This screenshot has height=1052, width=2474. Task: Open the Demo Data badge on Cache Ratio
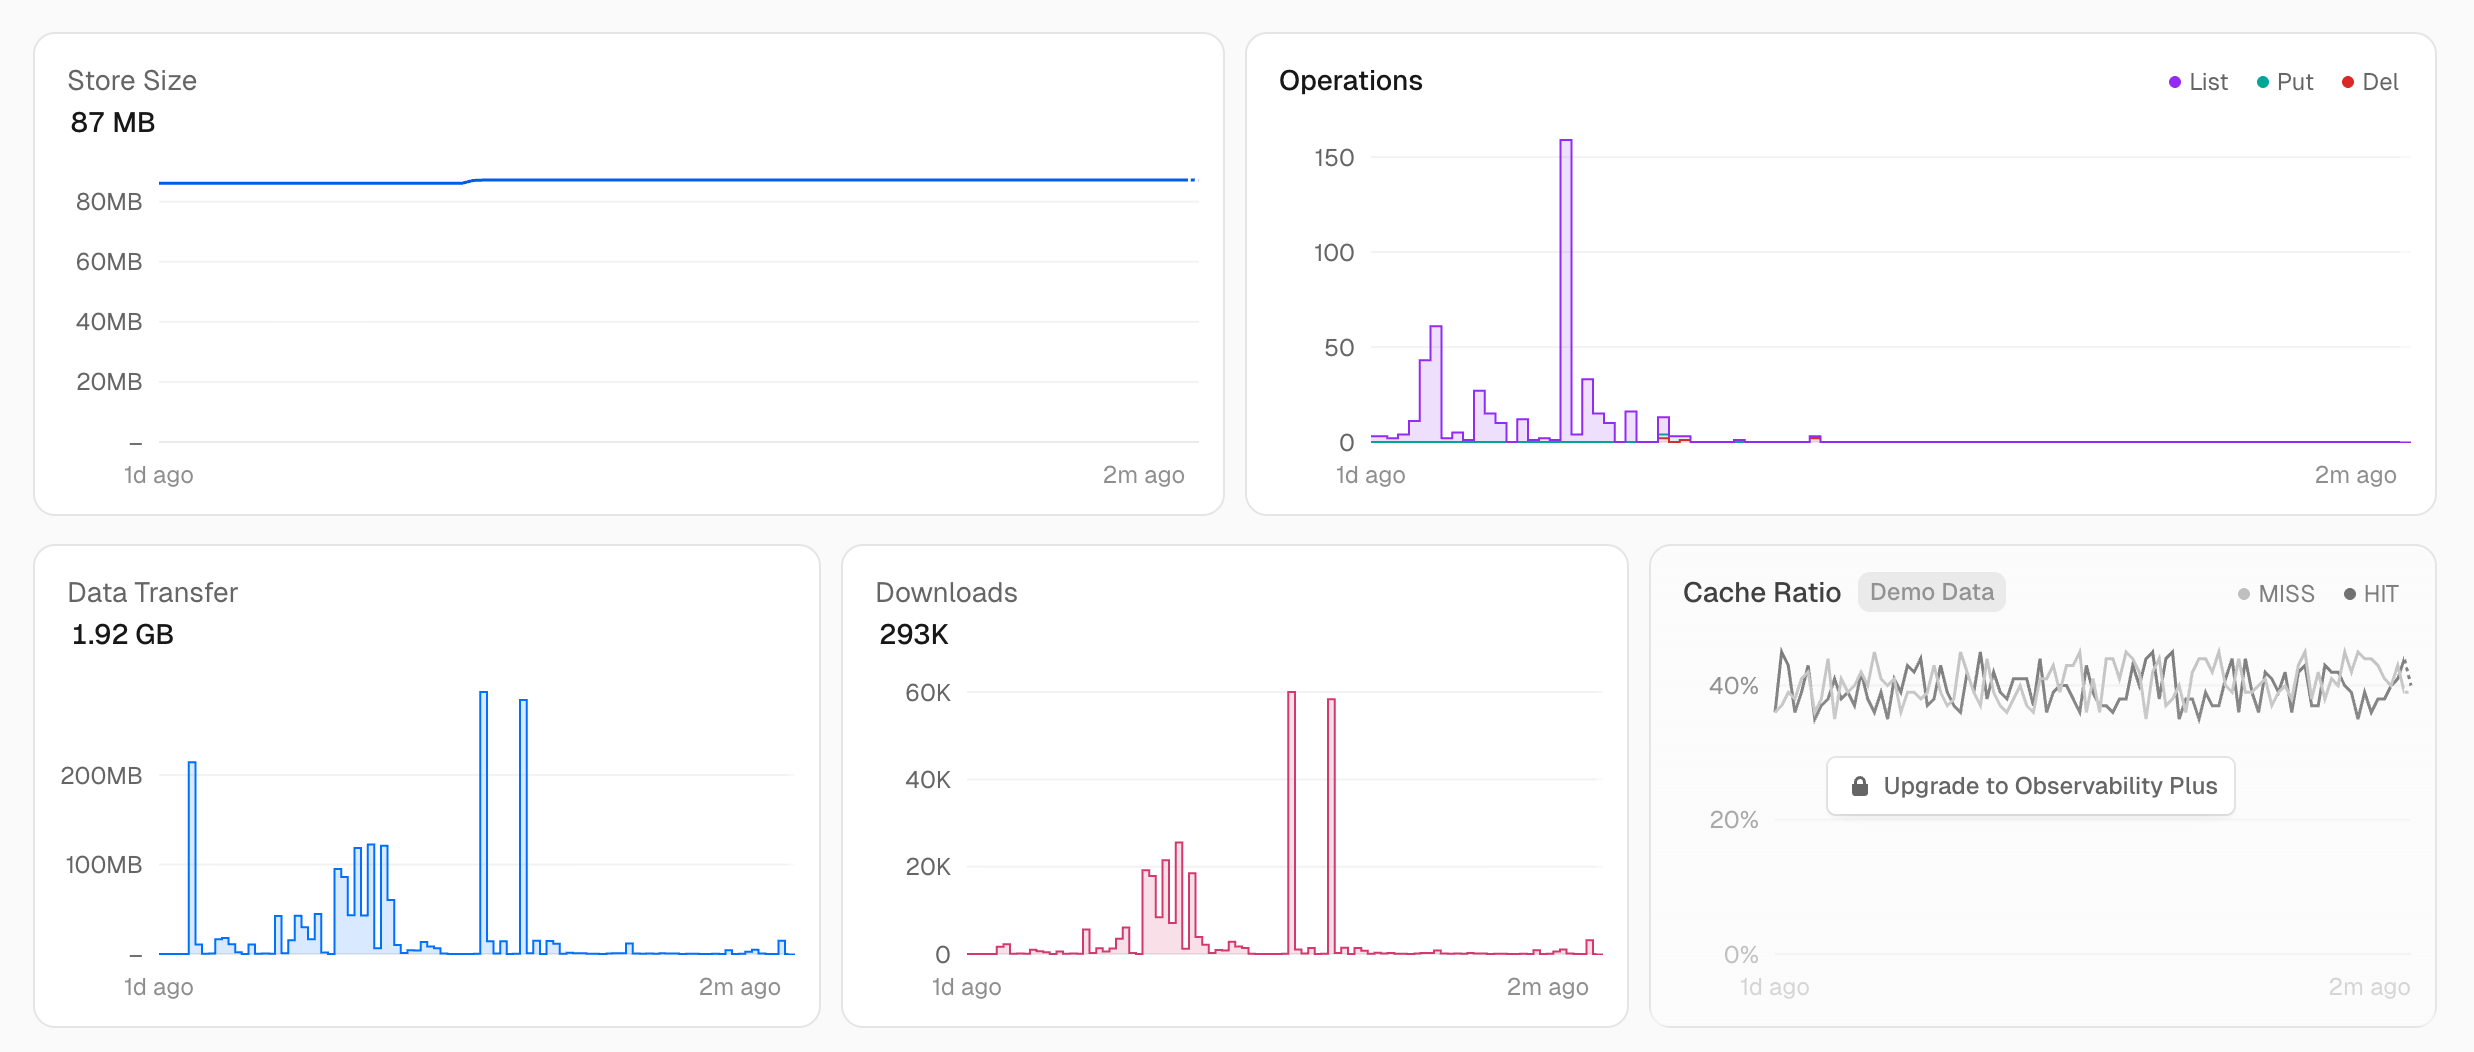[1931, 592]
